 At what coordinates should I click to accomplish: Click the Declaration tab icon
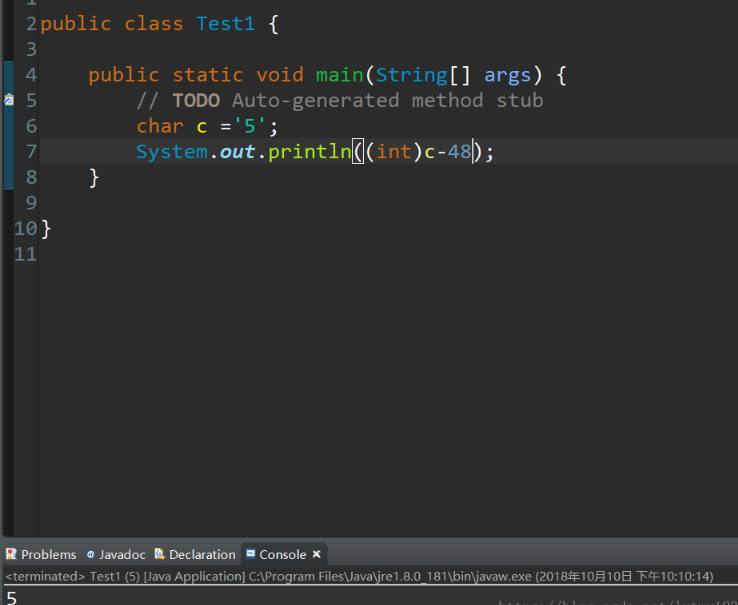159,554
